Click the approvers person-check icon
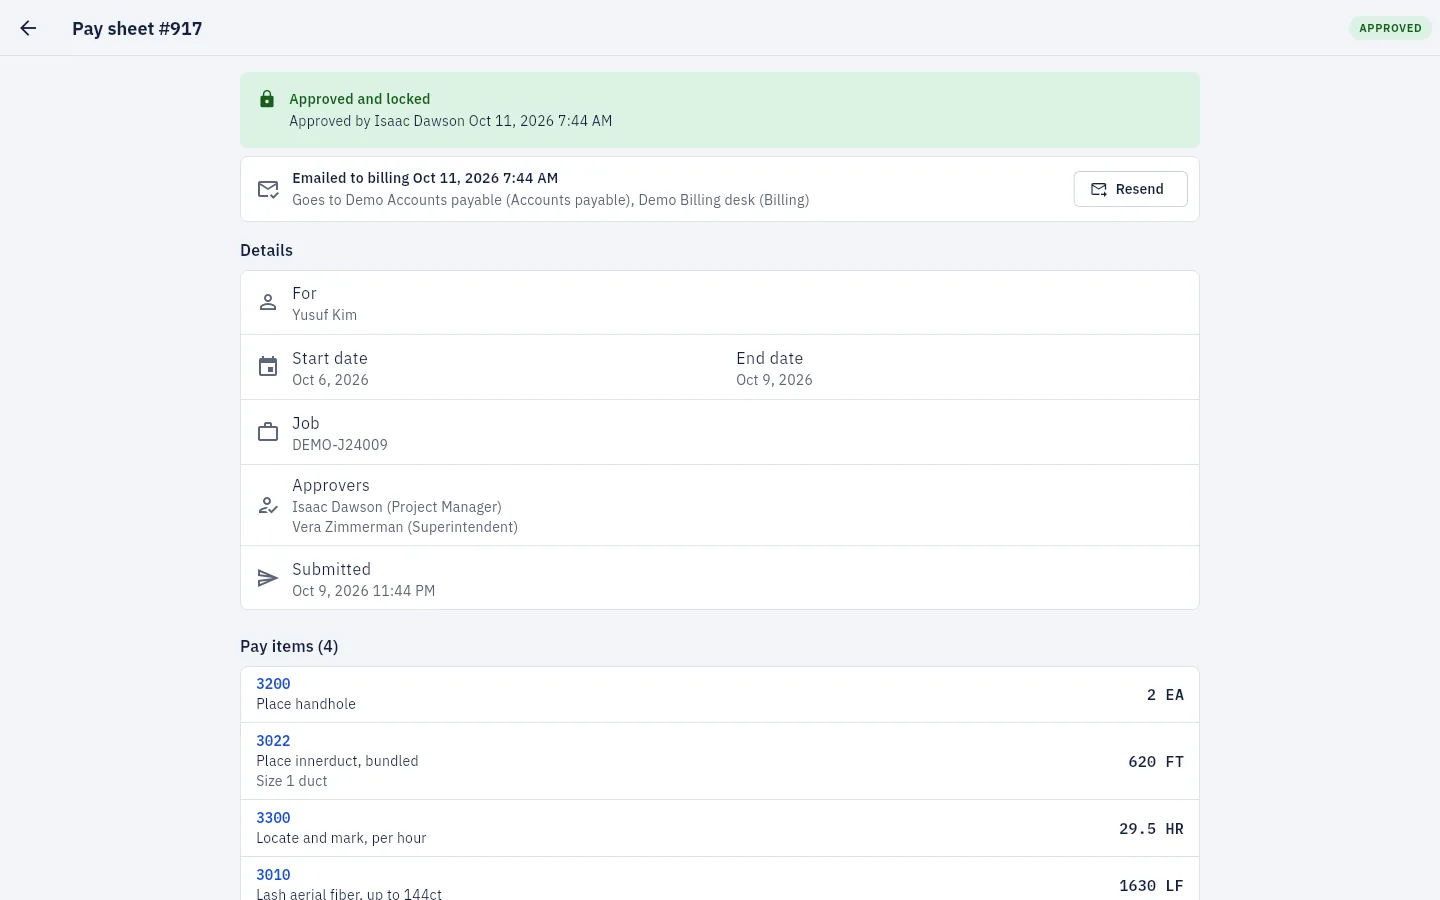 pyautogui.click(x=268, y=505)
